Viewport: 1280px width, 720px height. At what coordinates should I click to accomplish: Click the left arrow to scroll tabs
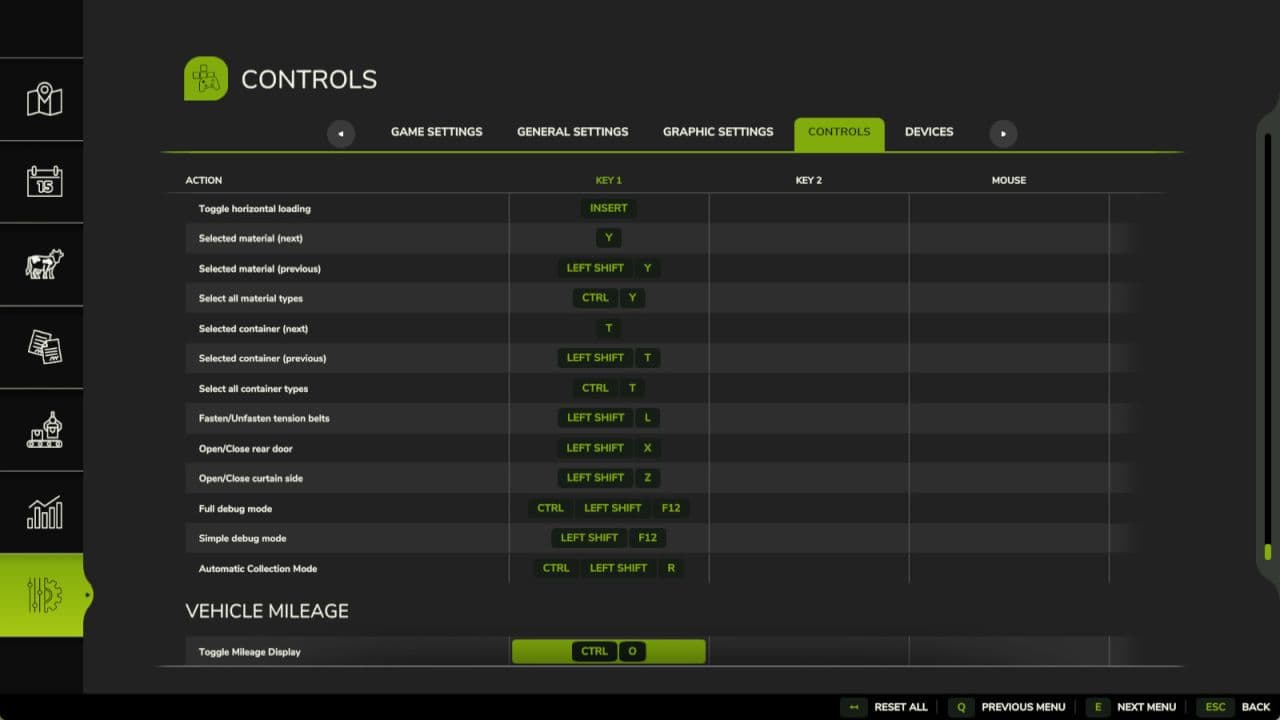coord(341,133)
